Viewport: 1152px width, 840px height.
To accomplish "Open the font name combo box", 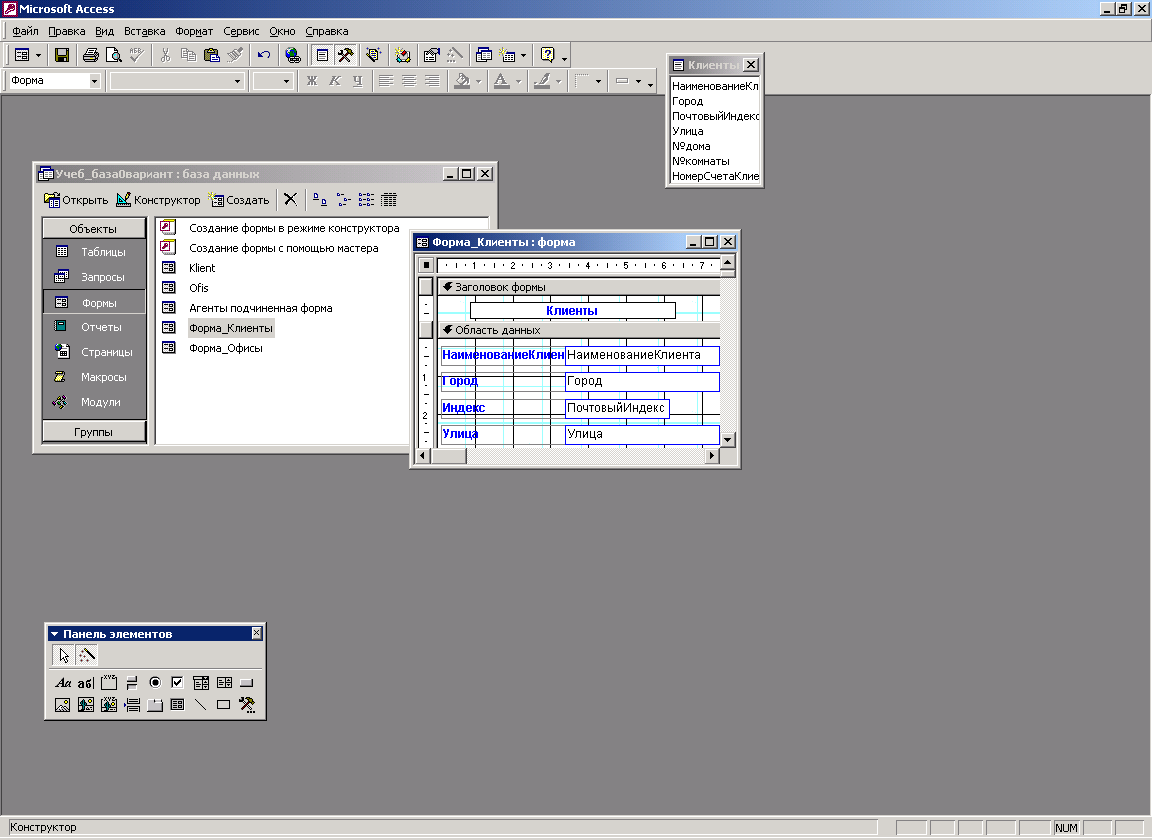I will tap(237, 81).
